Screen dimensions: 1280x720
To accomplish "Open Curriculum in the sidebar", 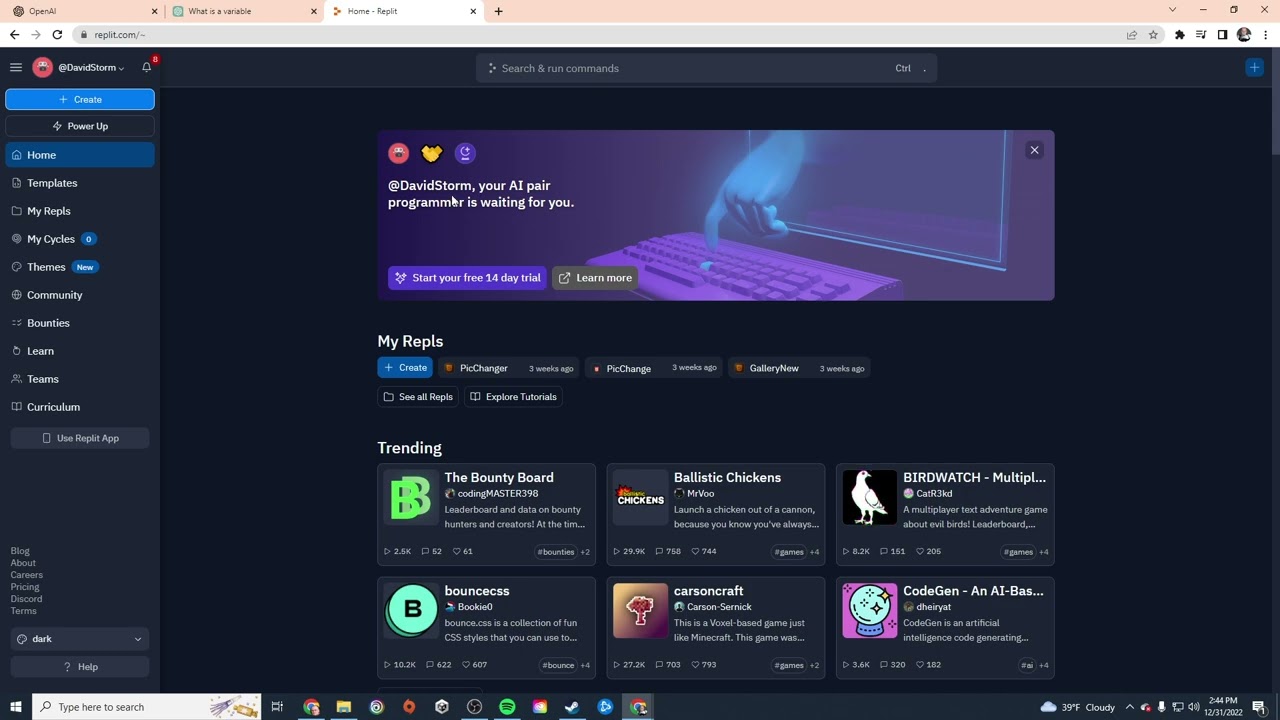I will tap(80, 407).
